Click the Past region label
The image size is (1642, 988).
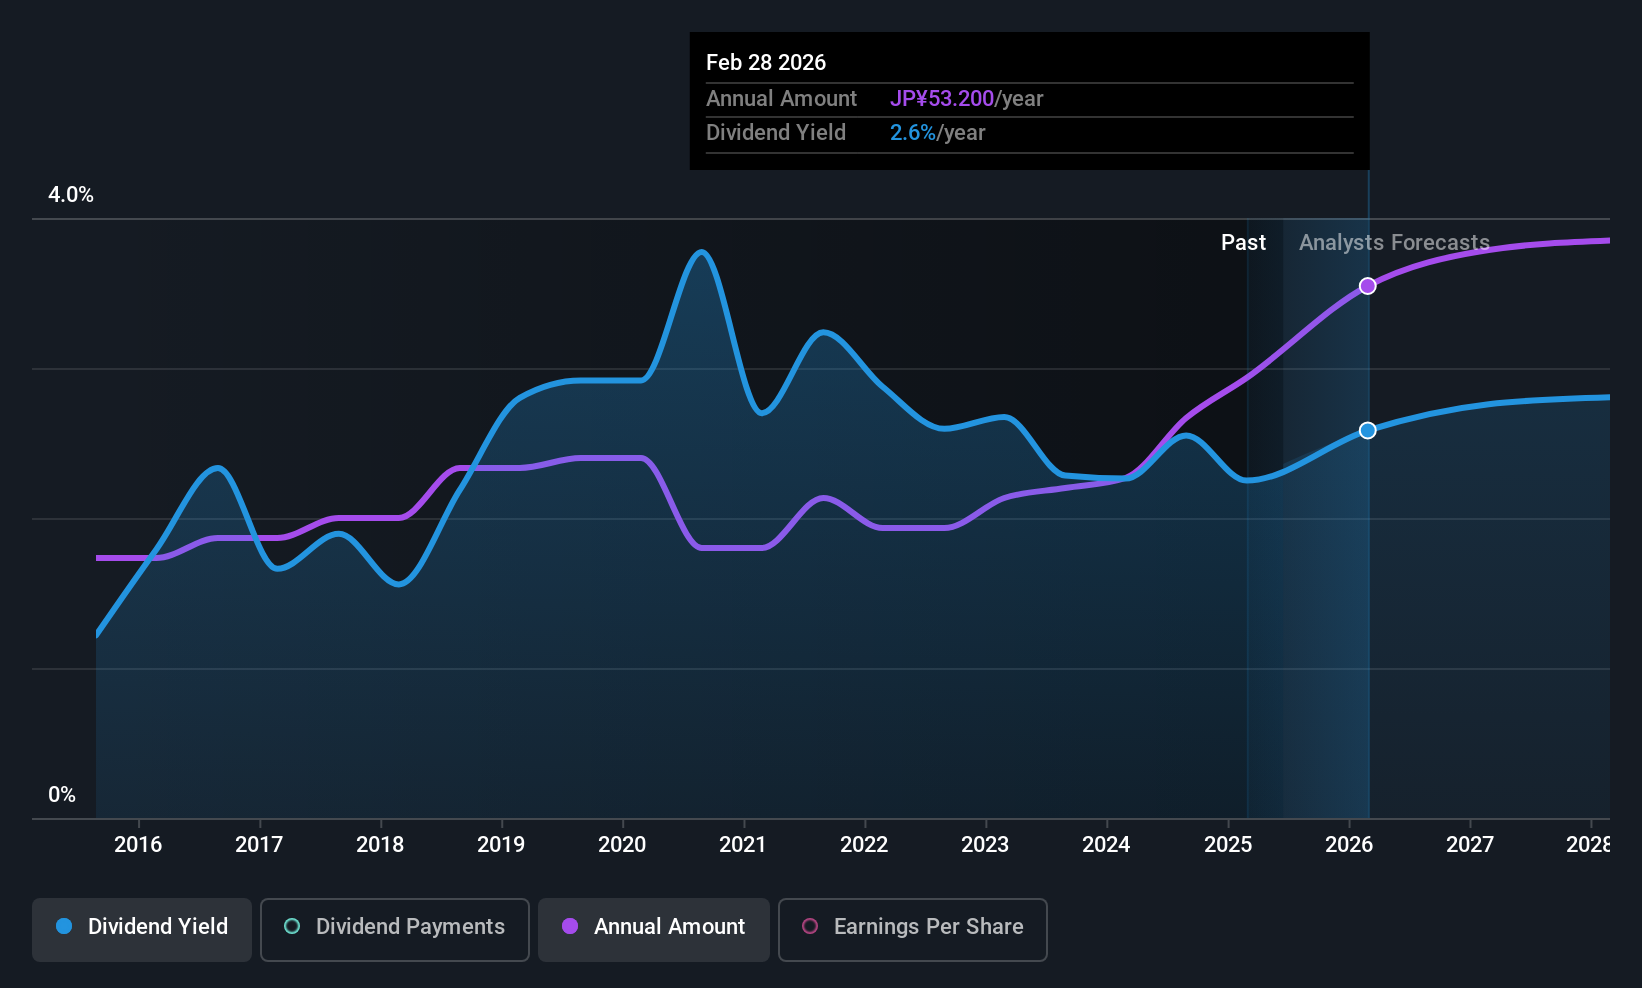[1243, 243]
